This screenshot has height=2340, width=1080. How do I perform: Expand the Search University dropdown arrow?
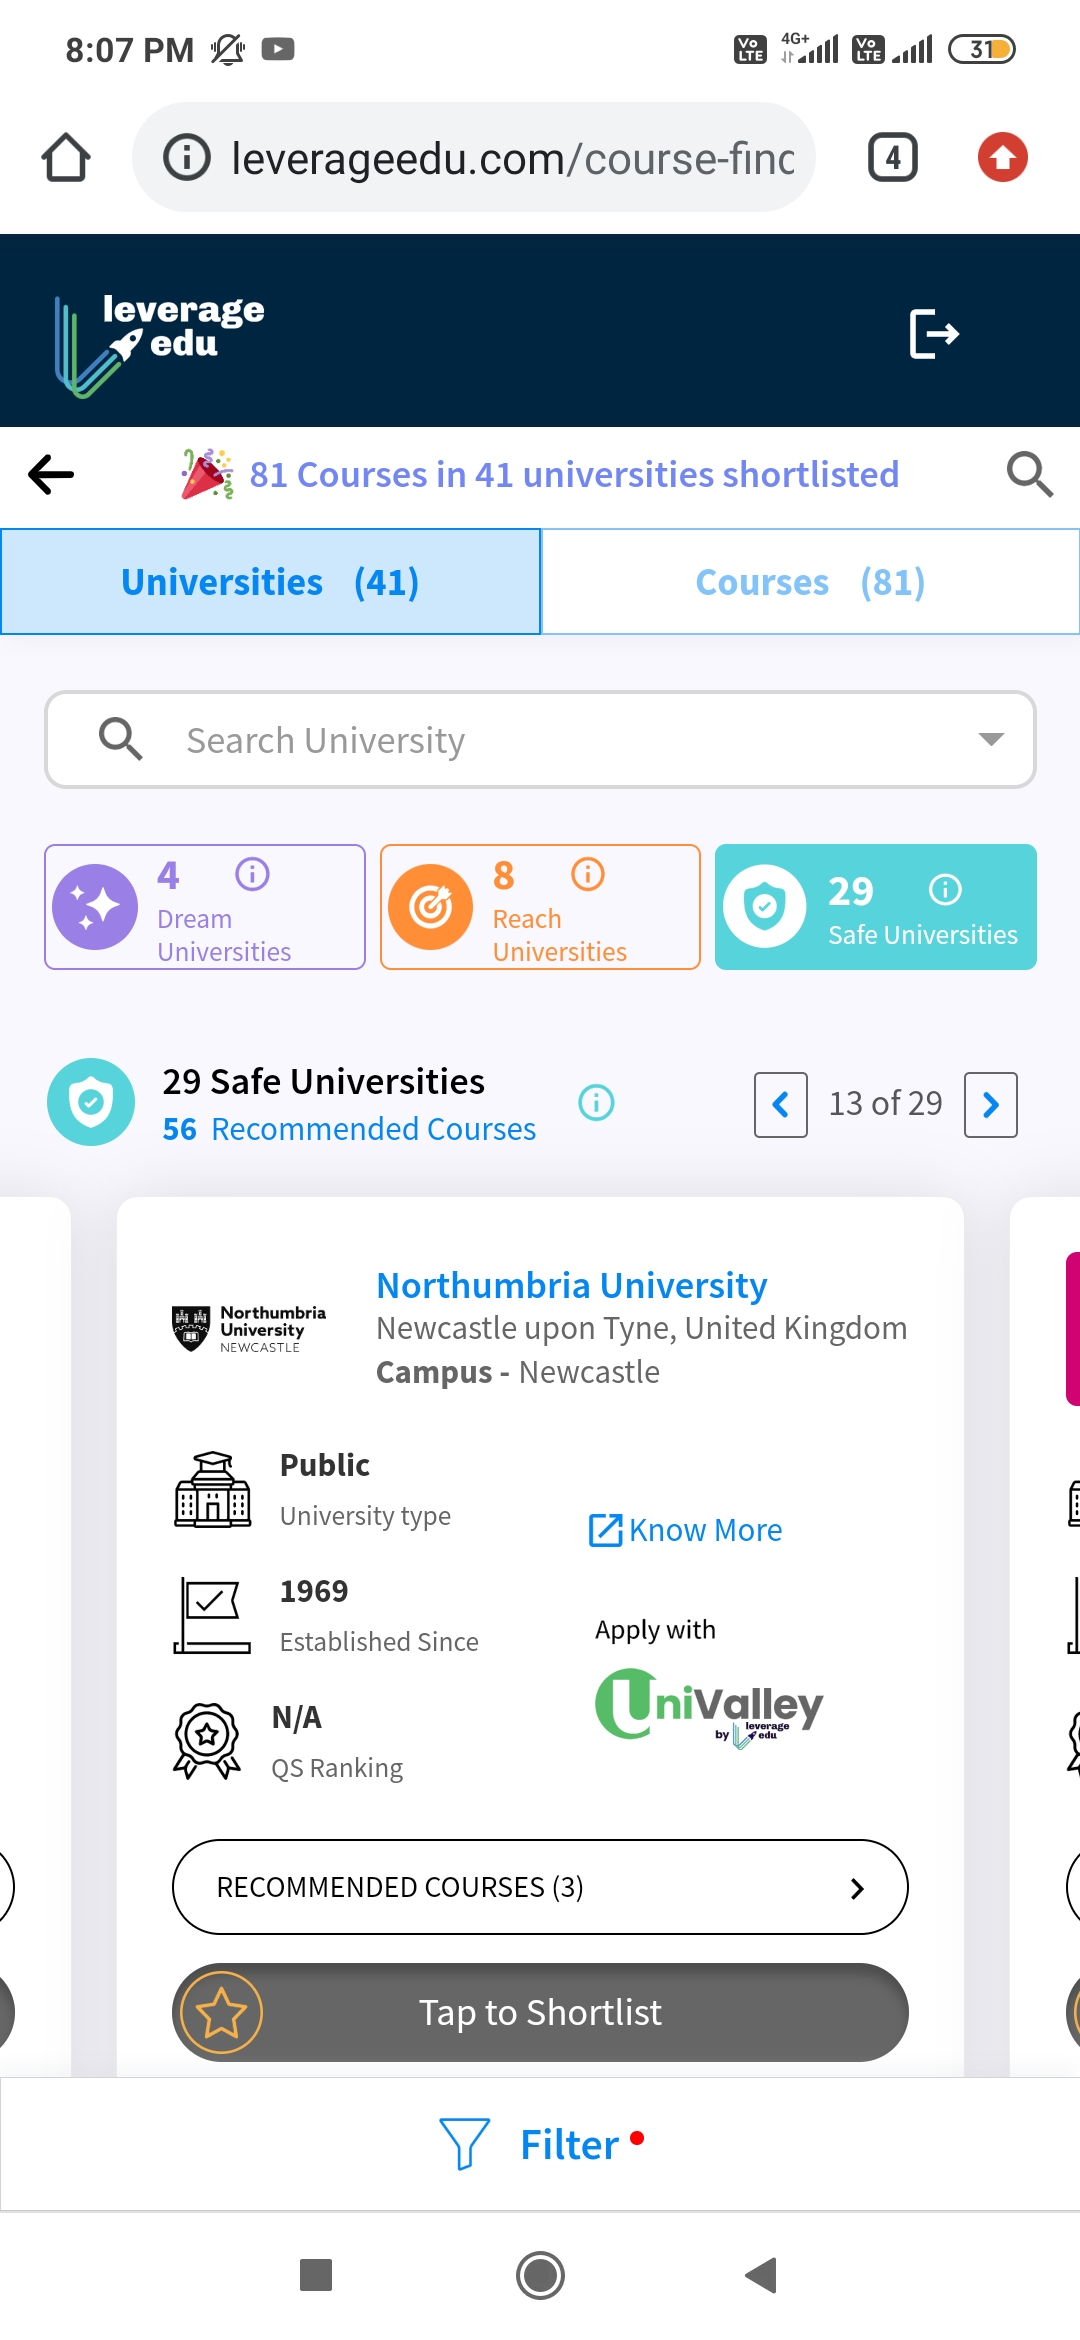(990, 740)
